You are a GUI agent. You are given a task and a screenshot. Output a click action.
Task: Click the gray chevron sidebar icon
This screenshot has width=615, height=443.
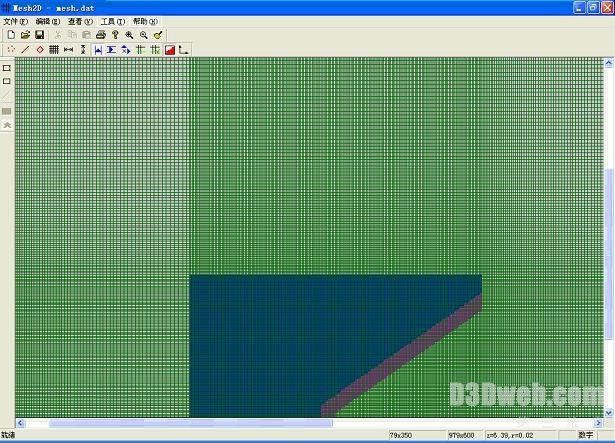7,125
